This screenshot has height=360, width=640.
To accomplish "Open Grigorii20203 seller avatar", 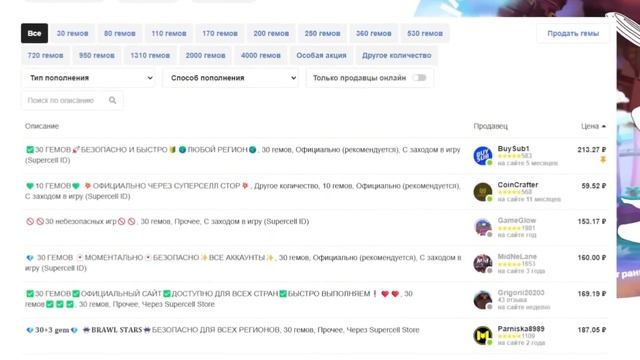I will [483, 300].
